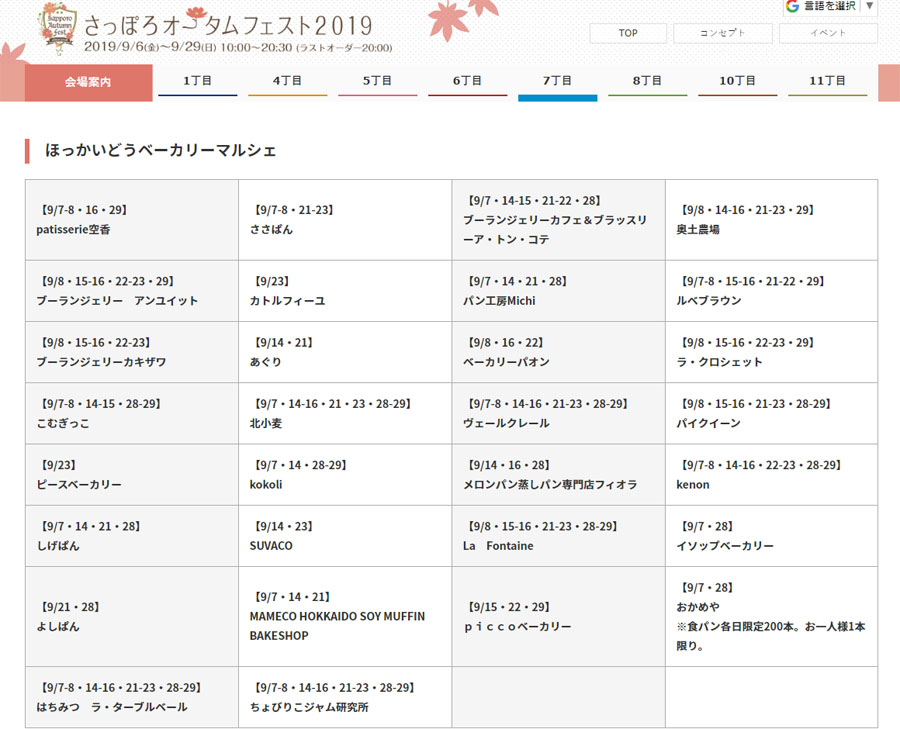
Task: Select the 会場案内 tab
Action: click(88, 83)
